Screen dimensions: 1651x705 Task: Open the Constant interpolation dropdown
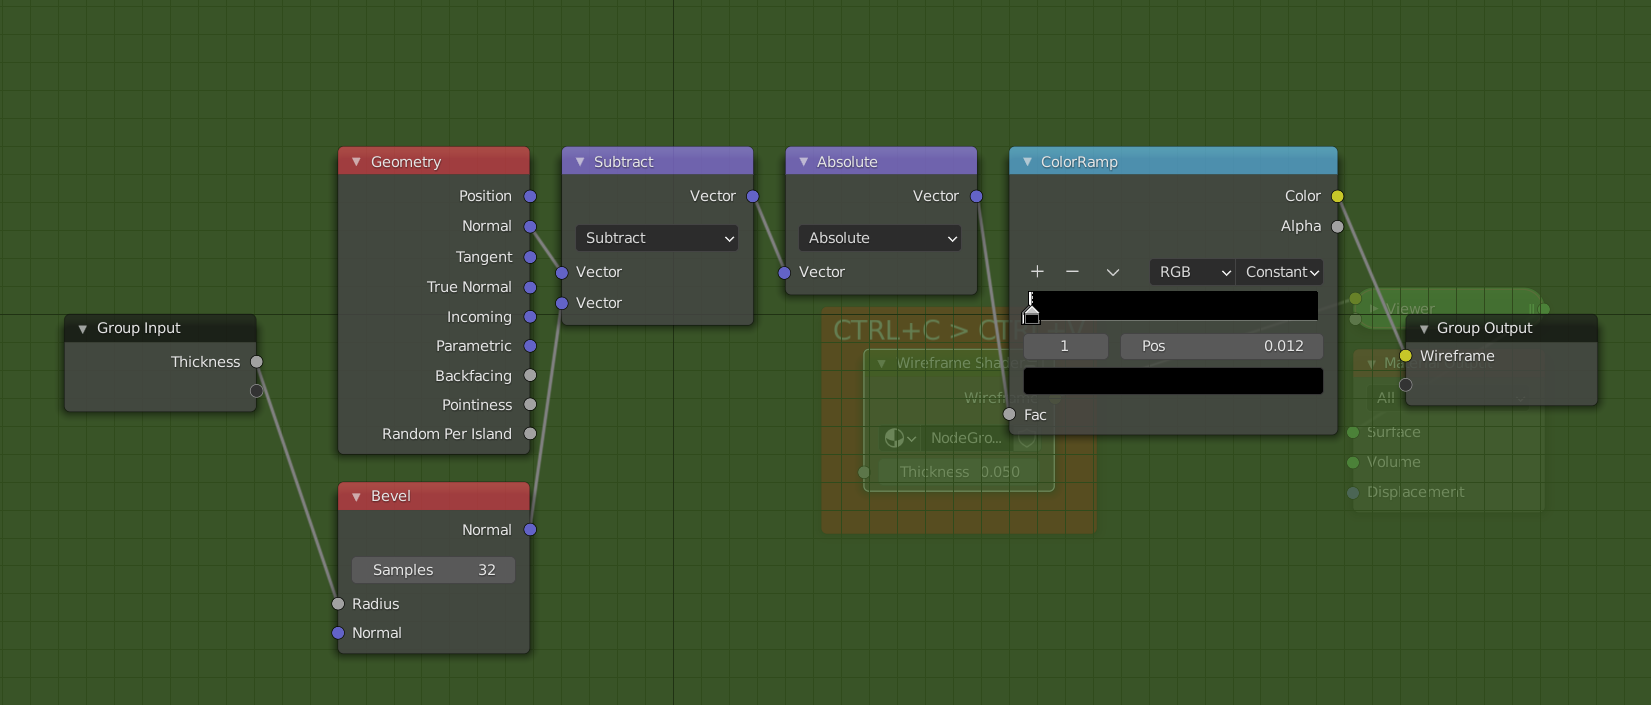click(x=1281, y=272)
